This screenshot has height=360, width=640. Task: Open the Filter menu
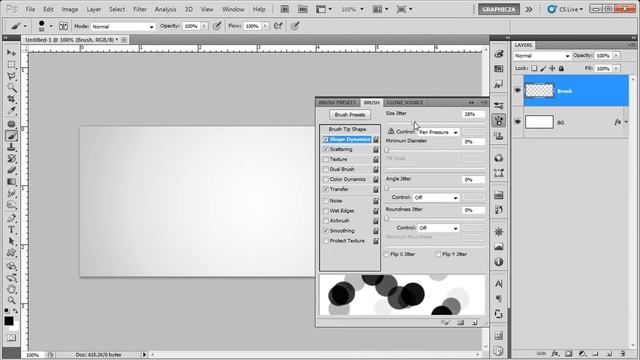pos(140,9)
